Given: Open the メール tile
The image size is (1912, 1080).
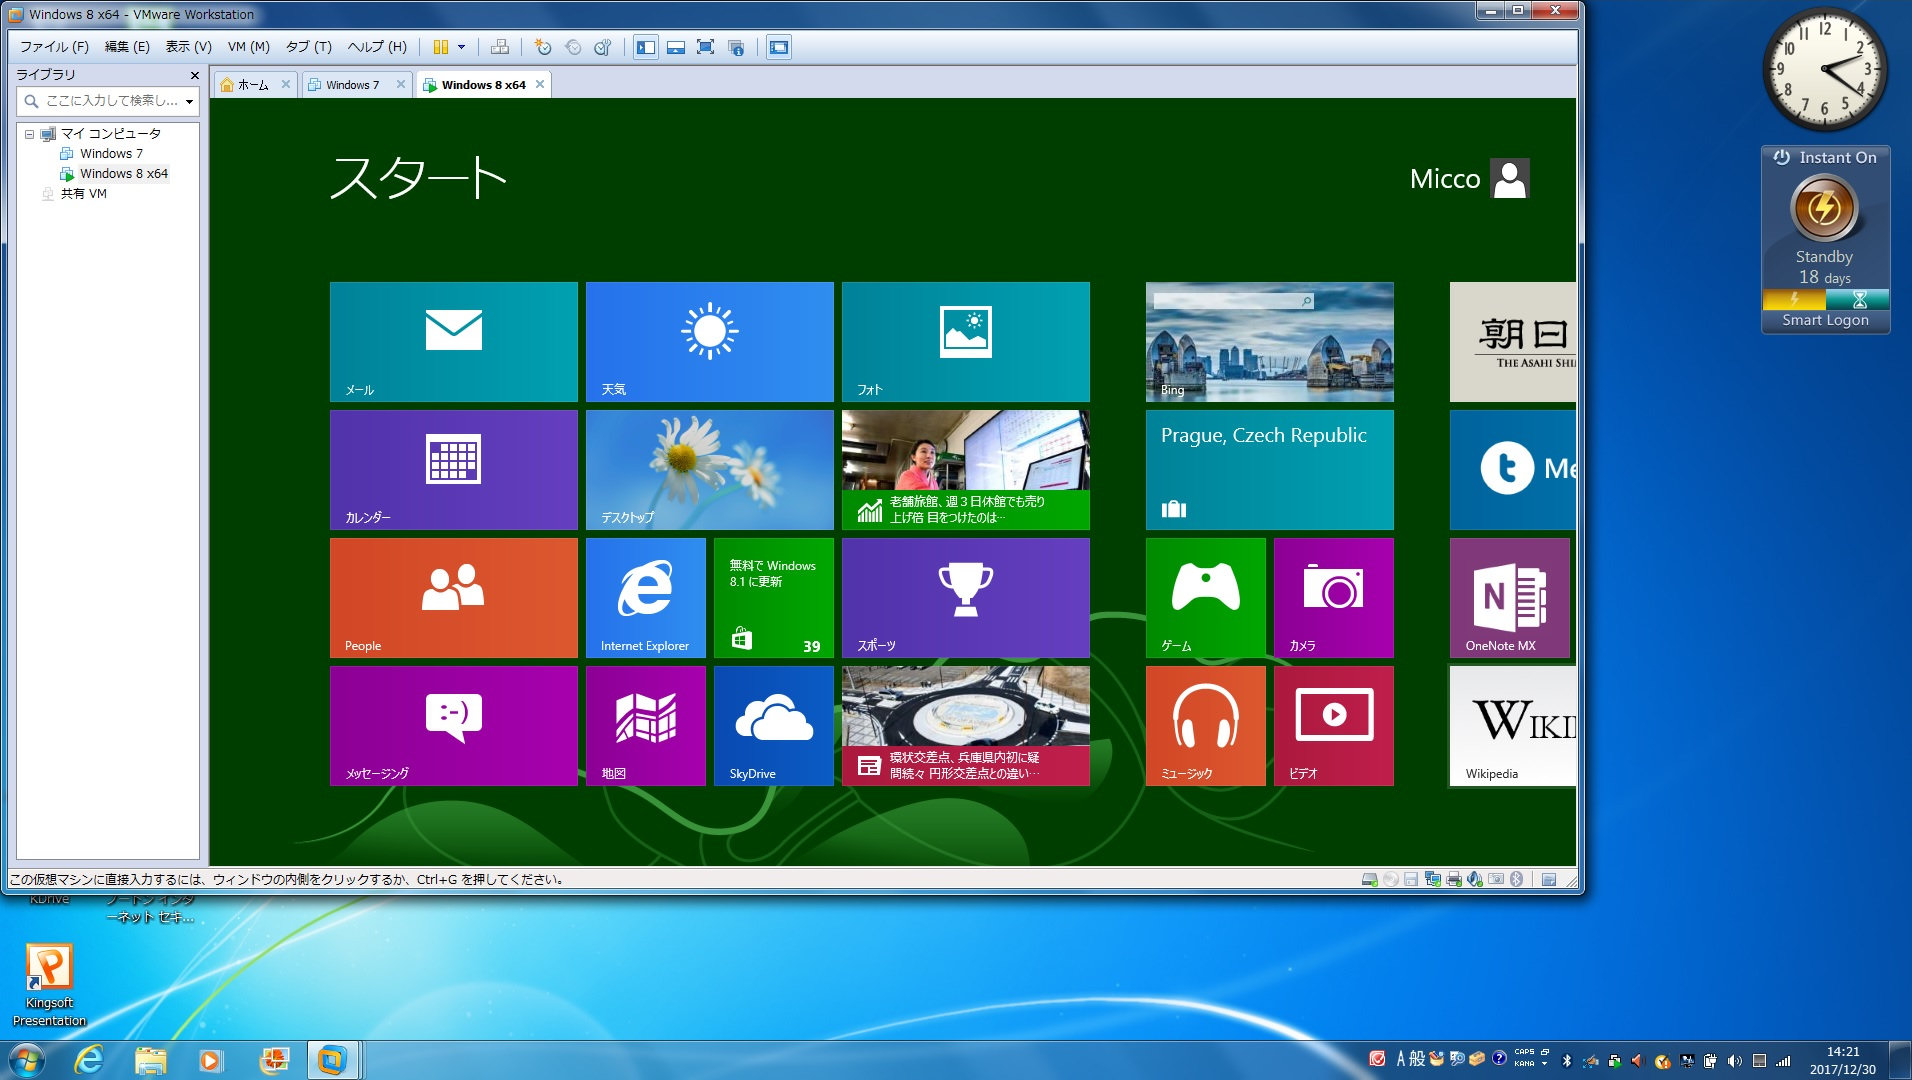Looking at the screenshot, I should (454, 342).
